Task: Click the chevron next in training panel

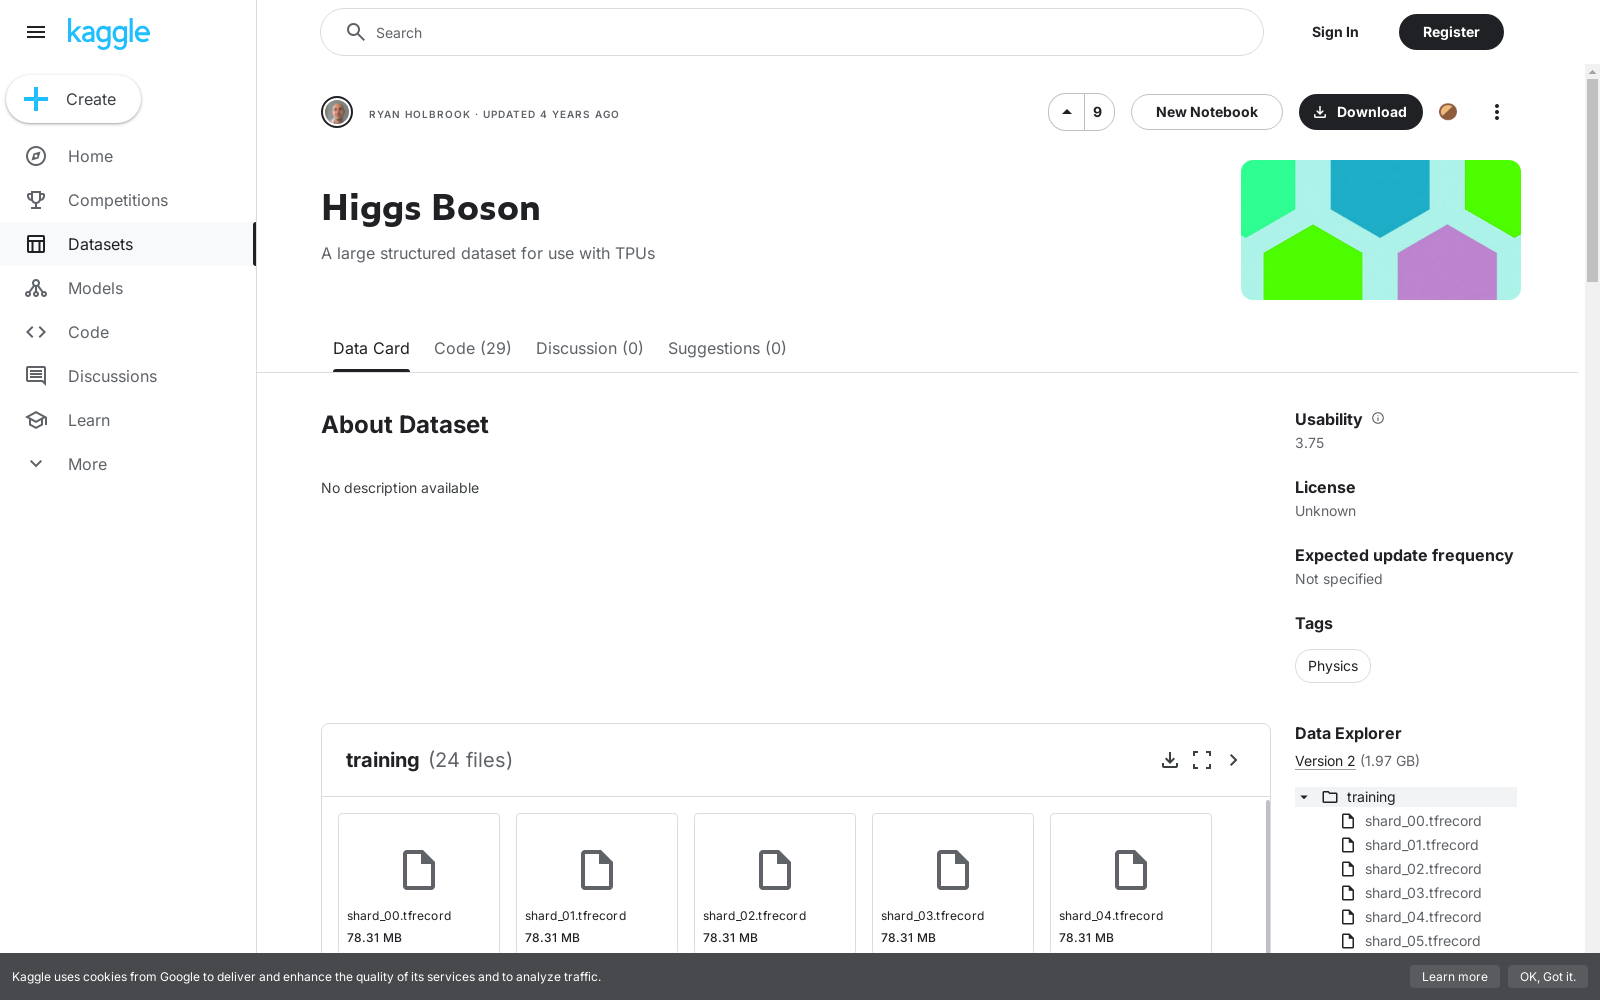Action: [x=1234, y=760]
